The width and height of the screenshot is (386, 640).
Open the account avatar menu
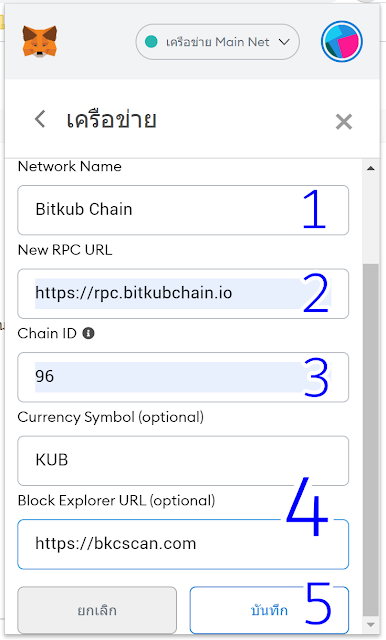(x=342, y=42)
